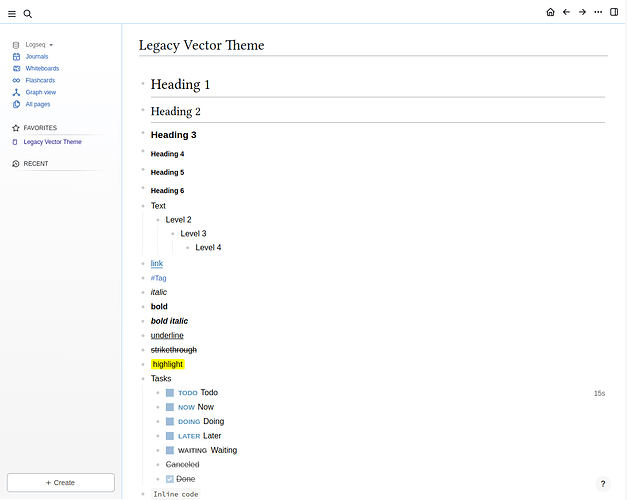Click the TODO marker label
Image resolution: width=627 pixels, height=500 pixels.
pos(188,393)
